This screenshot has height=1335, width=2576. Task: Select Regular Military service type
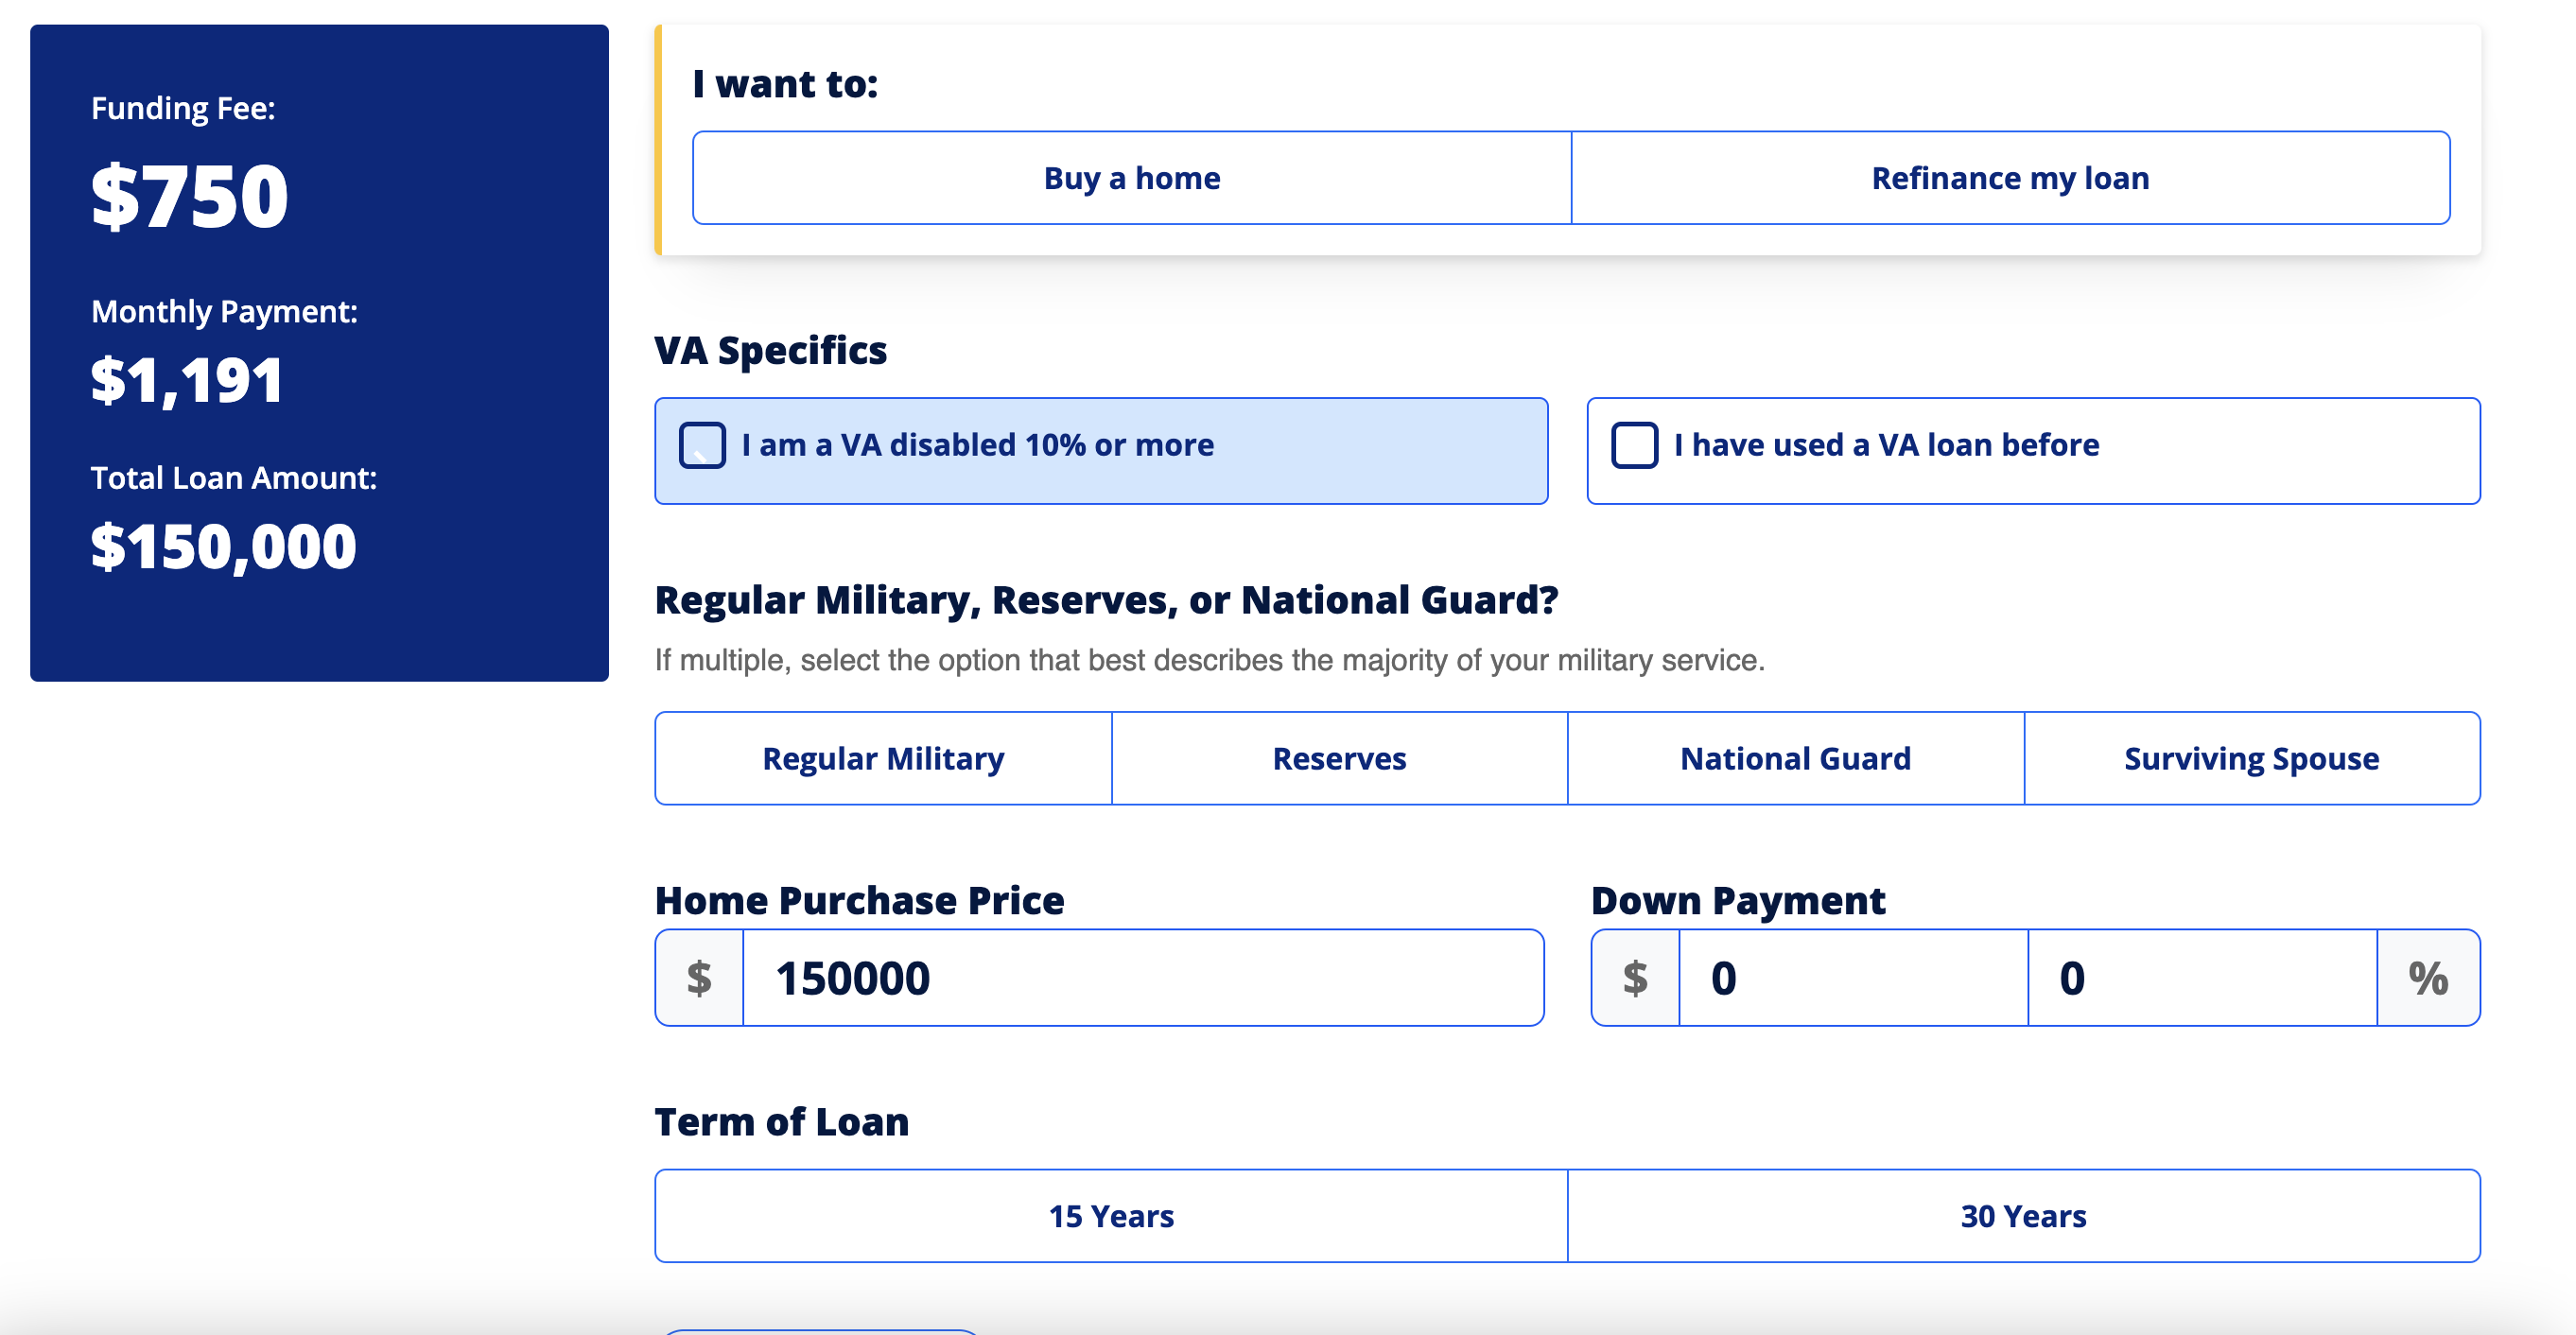(883, 758)
